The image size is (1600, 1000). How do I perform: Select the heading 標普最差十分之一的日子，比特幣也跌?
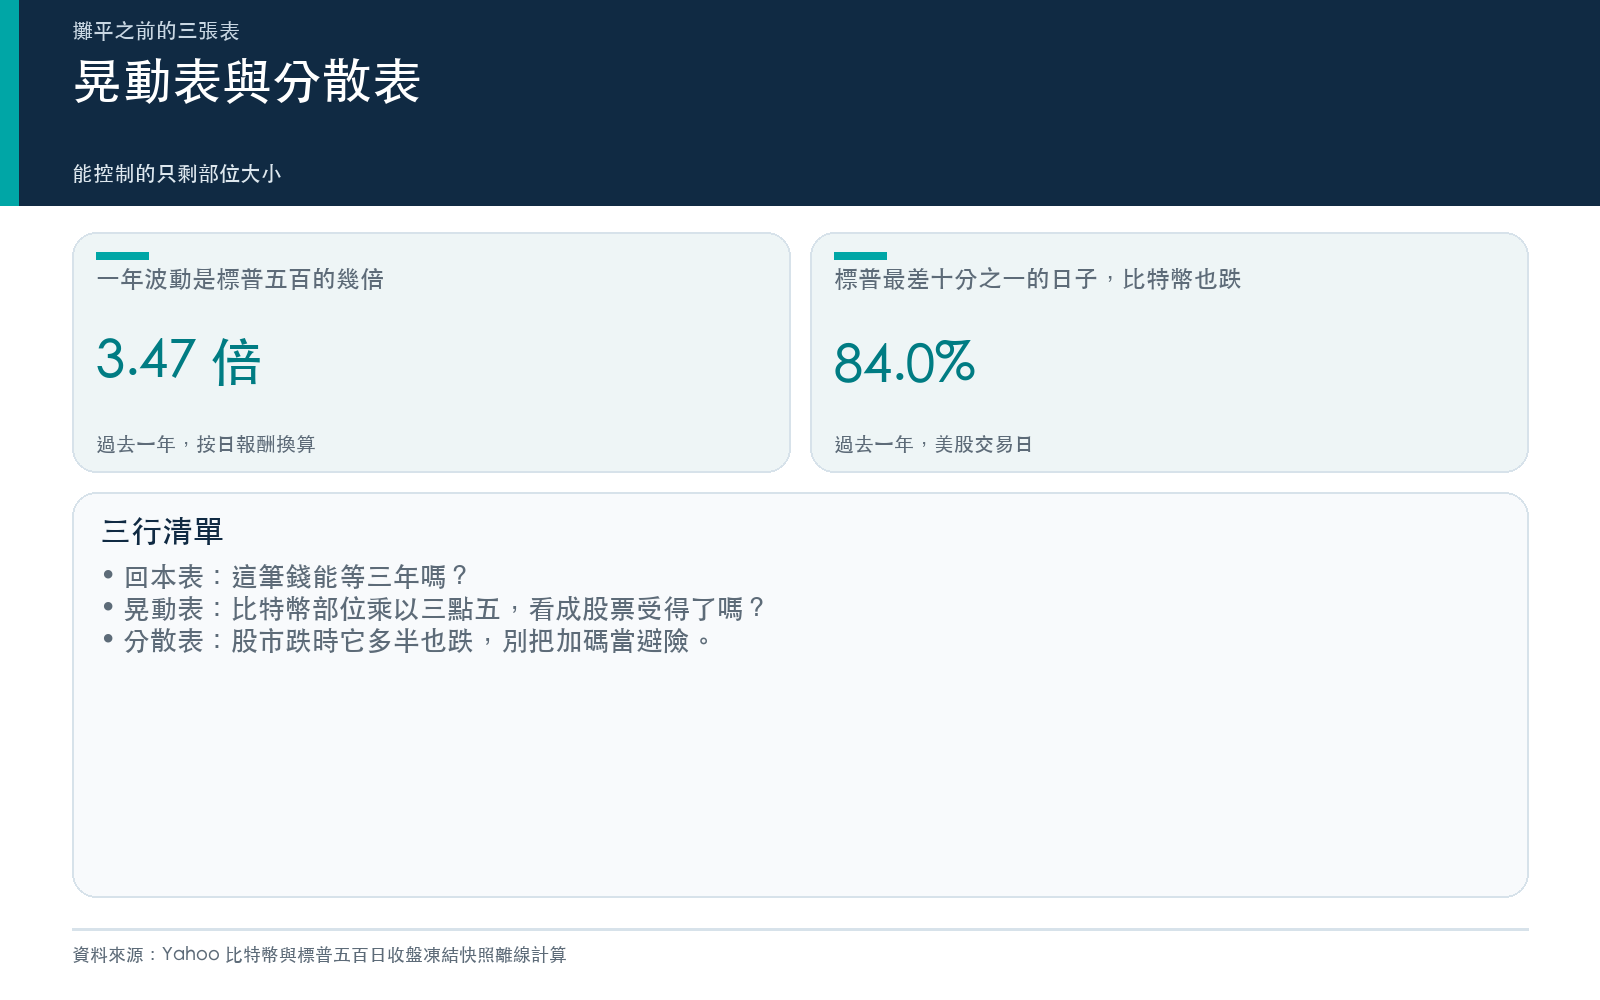(1038, 279)
